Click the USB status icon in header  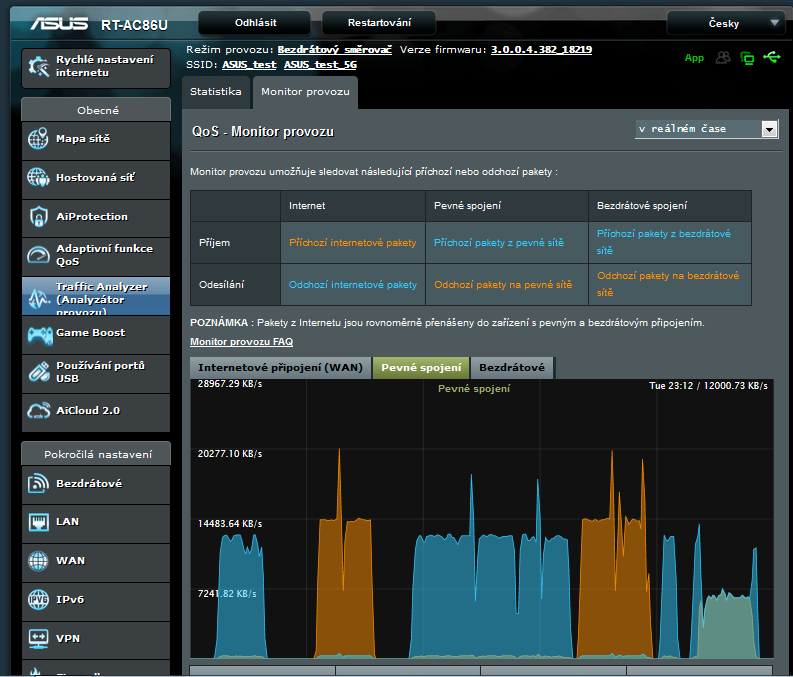click(x=771, y=58)
